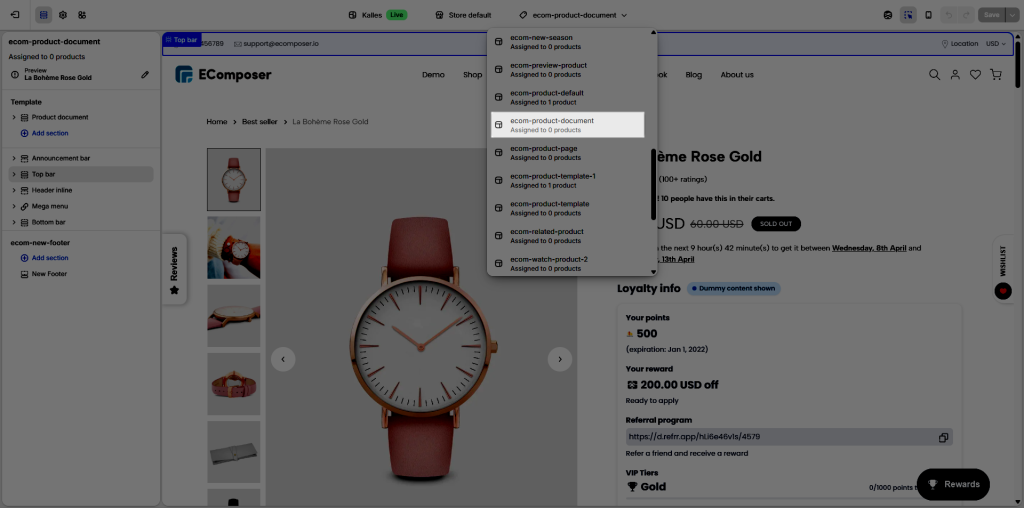Image resolution: width=1024 pixels, height=508 pixels.
Task: Click the pencil icon to change preview
Action: [x=145, y=74]
